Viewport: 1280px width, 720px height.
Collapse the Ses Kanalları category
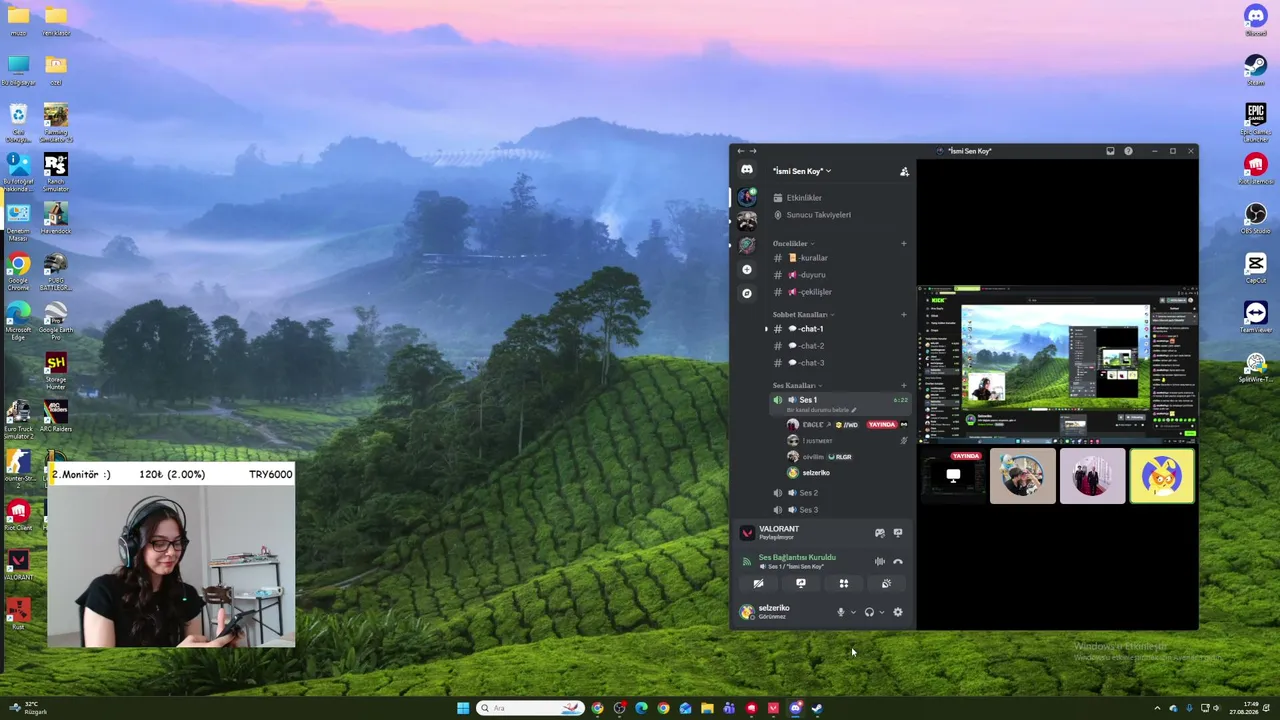point(797,385)
